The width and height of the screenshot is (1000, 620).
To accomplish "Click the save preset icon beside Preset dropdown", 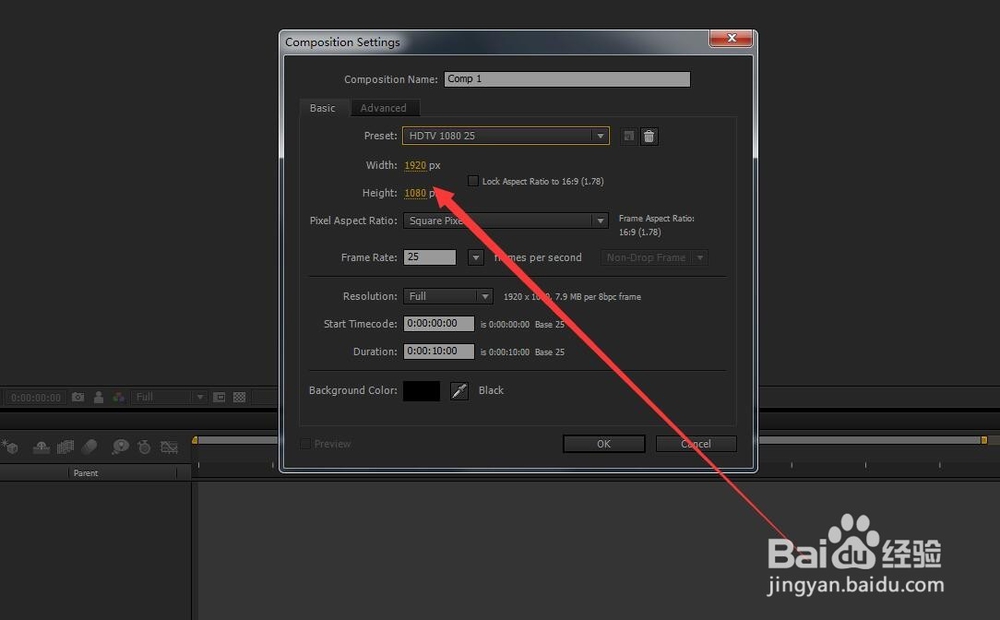I will pyautogui.click(x=629, y=136).
